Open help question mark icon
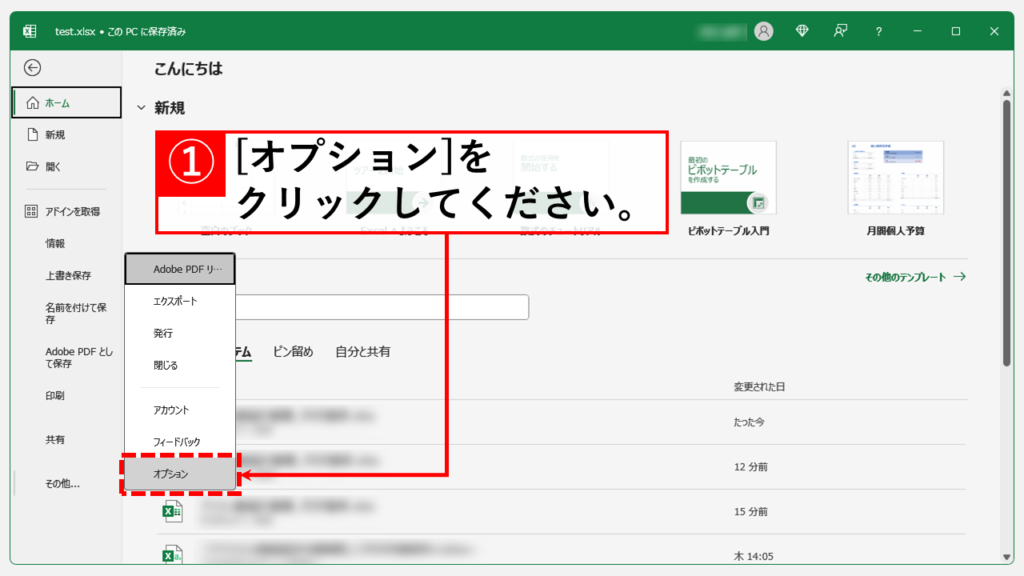Screen dimensions: 1024x576 879,31
